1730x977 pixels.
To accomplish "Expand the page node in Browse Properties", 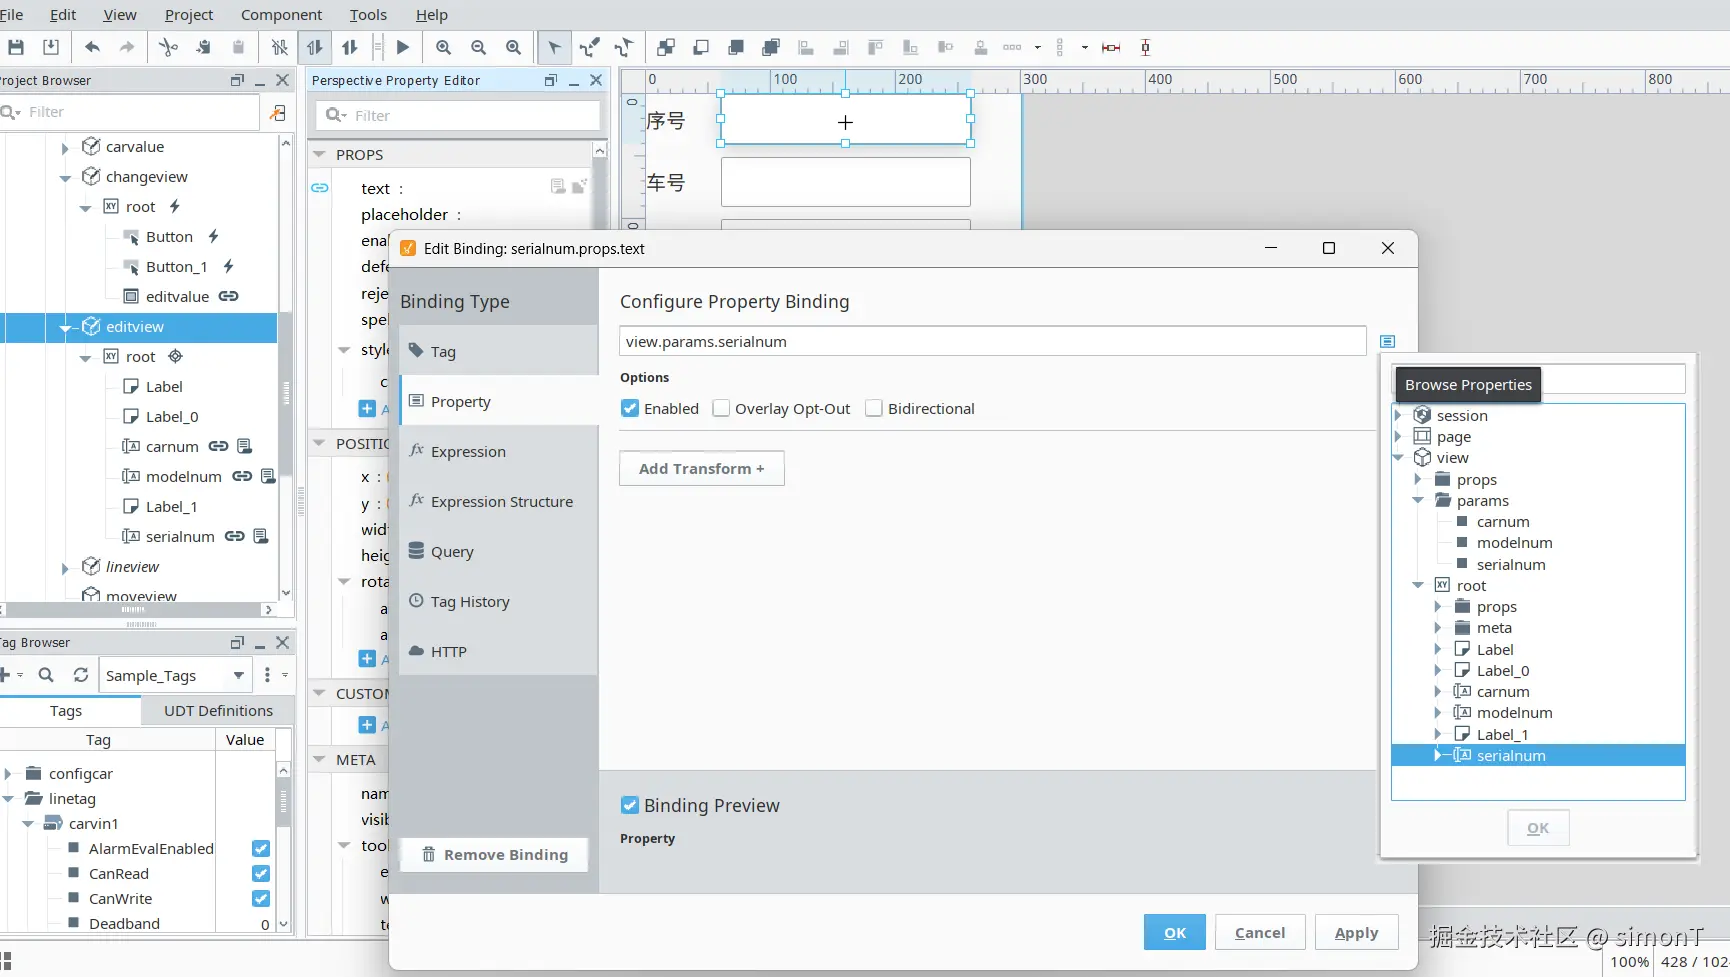I will pos(1399,436).
